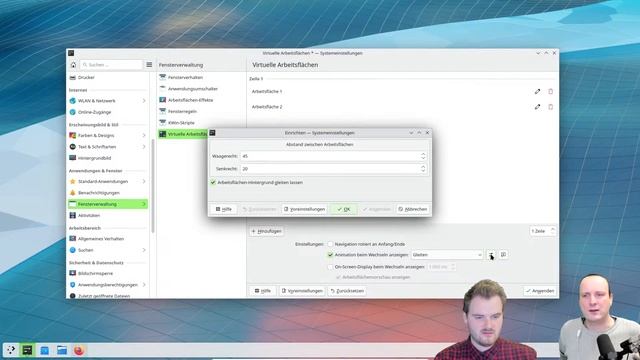Screen dimensions: 640x360
Task: Select Aktivitäten in the sidebar
Action: point(108,216)
